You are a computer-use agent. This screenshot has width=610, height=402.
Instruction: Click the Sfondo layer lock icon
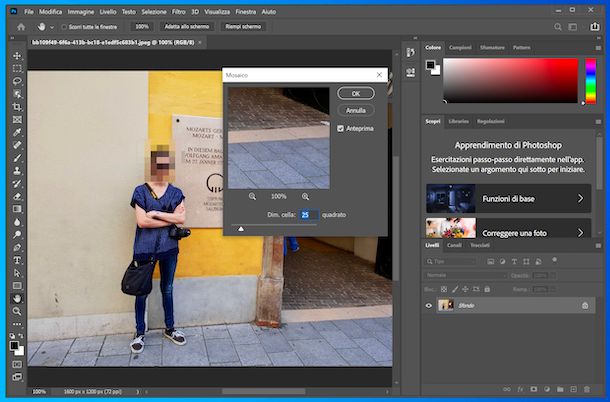[x=585, y=306]
